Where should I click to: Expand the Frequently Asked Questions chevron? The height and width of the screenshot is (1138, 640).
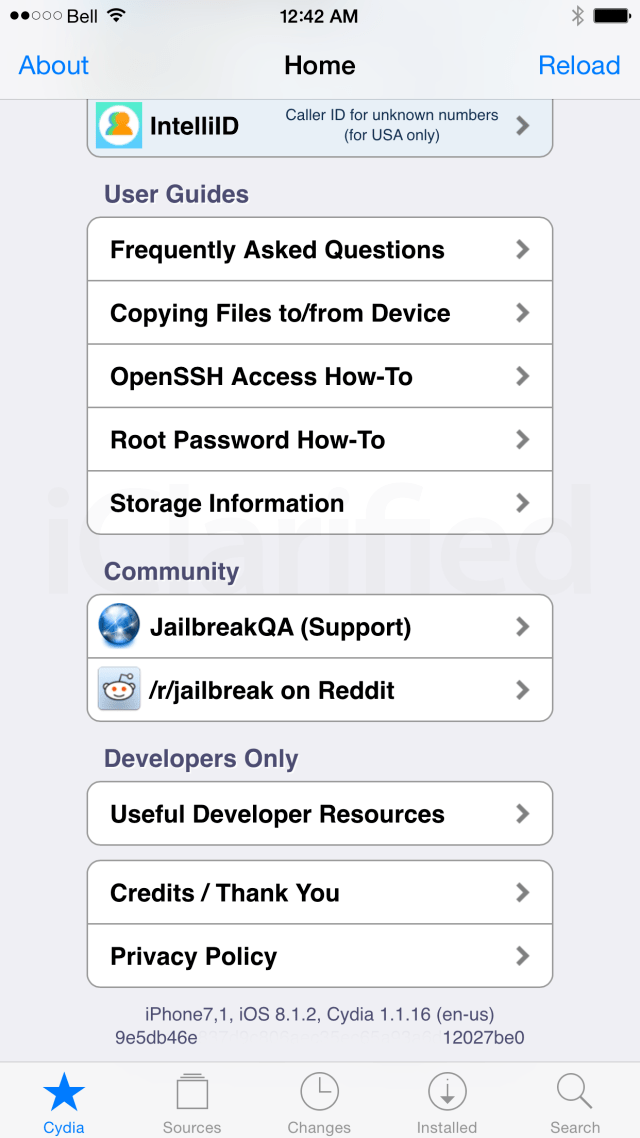522,250
